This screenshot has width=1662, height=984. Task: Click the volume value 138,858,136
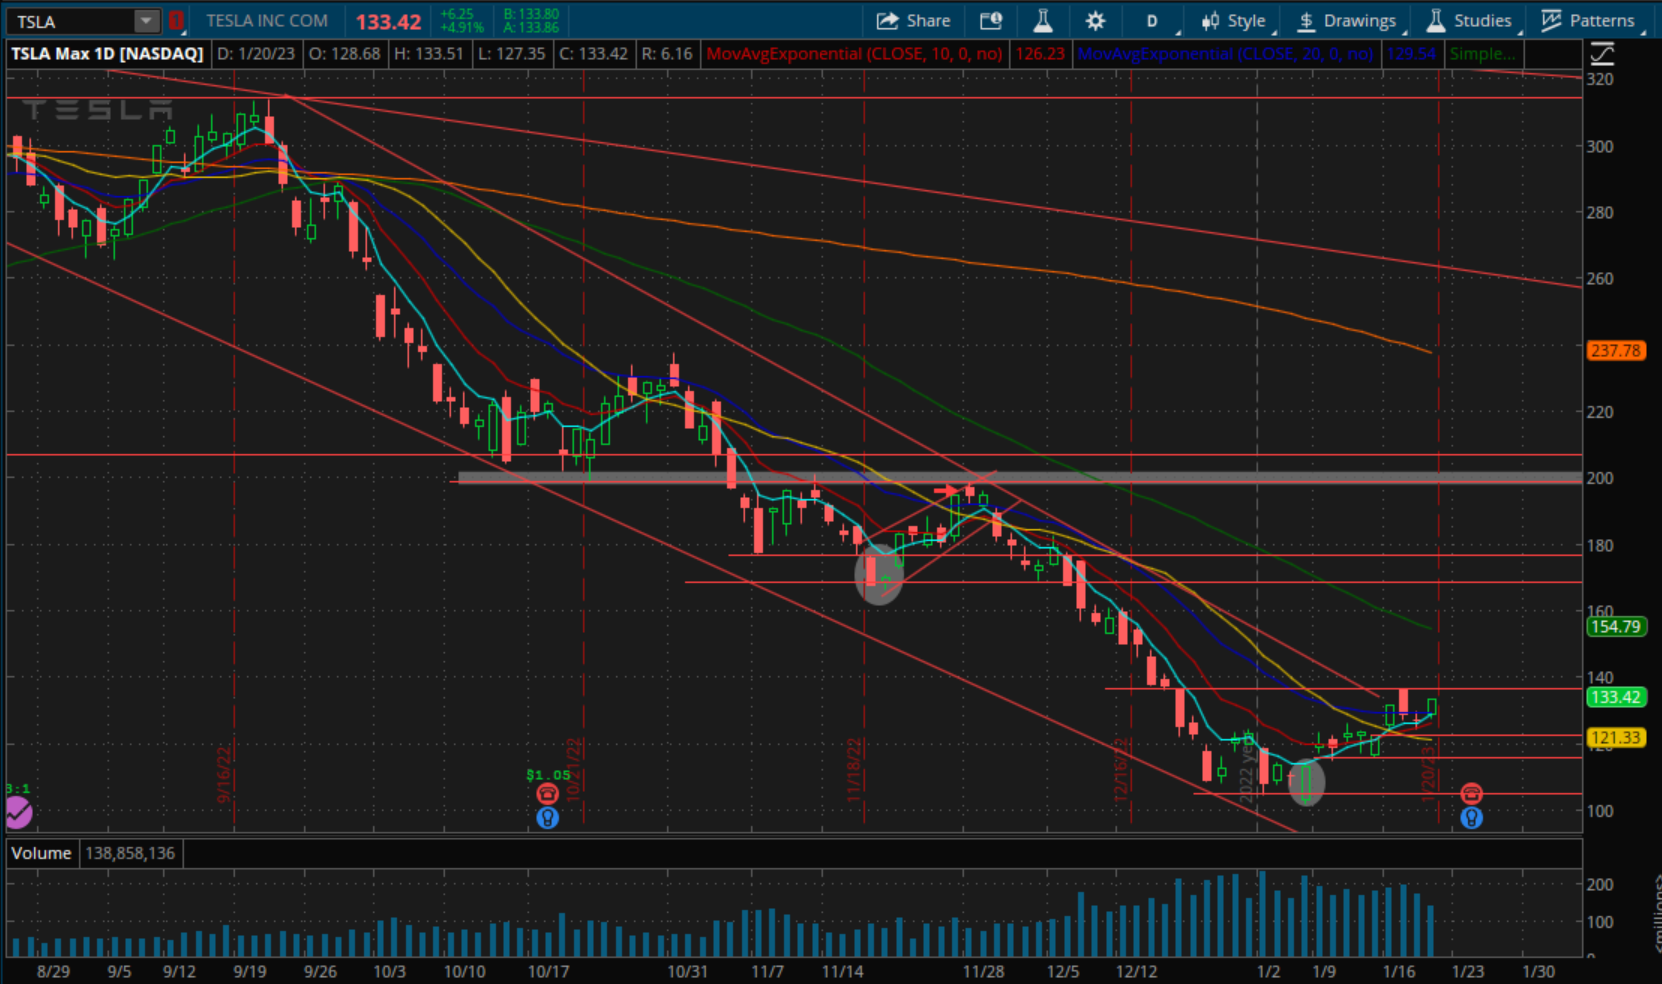click(x=130, y=853)
